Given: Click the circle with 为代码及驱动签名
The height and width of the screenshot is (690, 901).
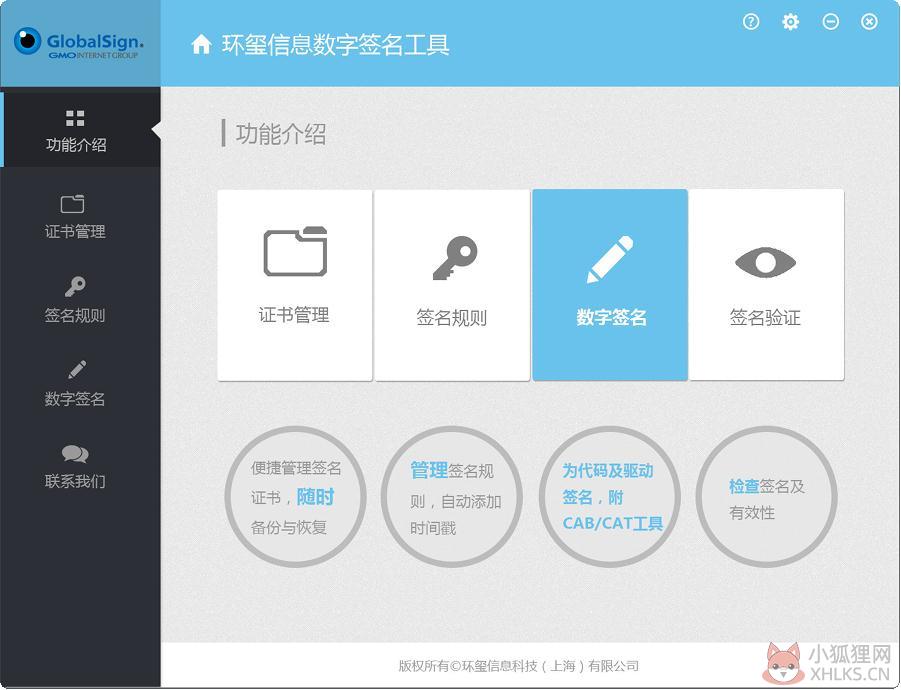Looking at the screenshot, I should pyautogui.click(x=610, y=496).
